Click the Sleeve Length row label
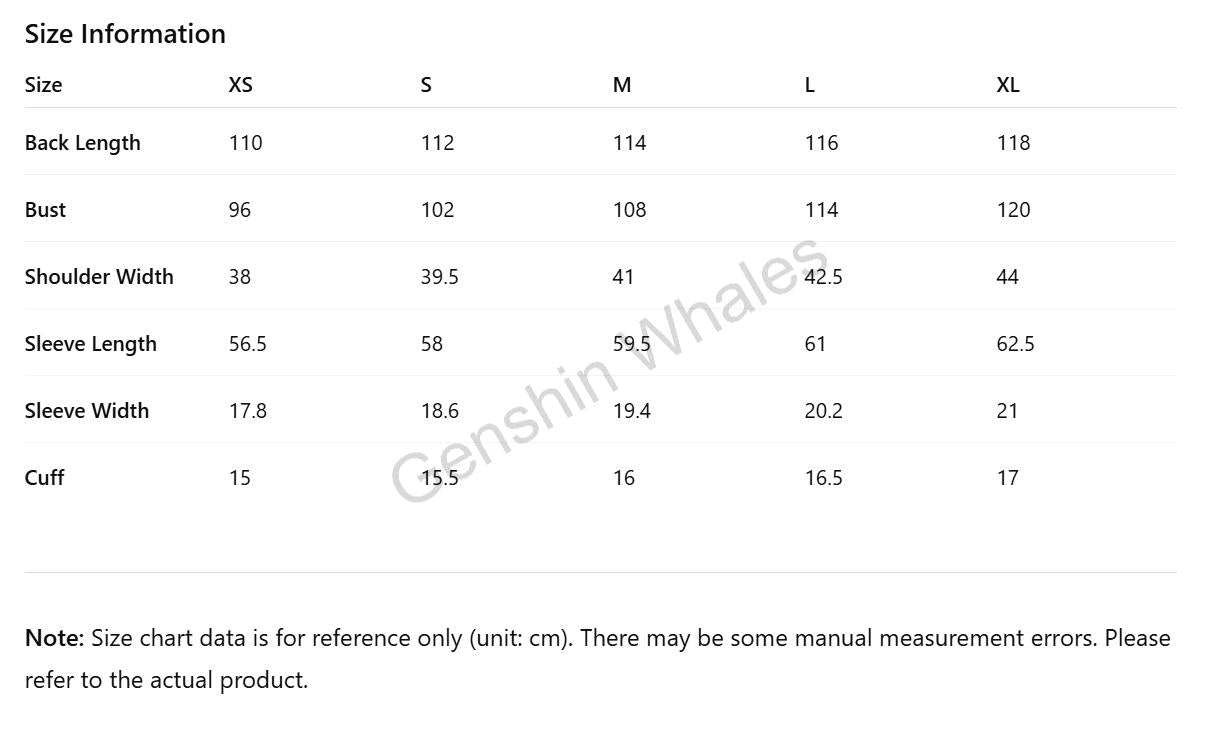This screenshot has height=734, width=1214. [91, 344]
